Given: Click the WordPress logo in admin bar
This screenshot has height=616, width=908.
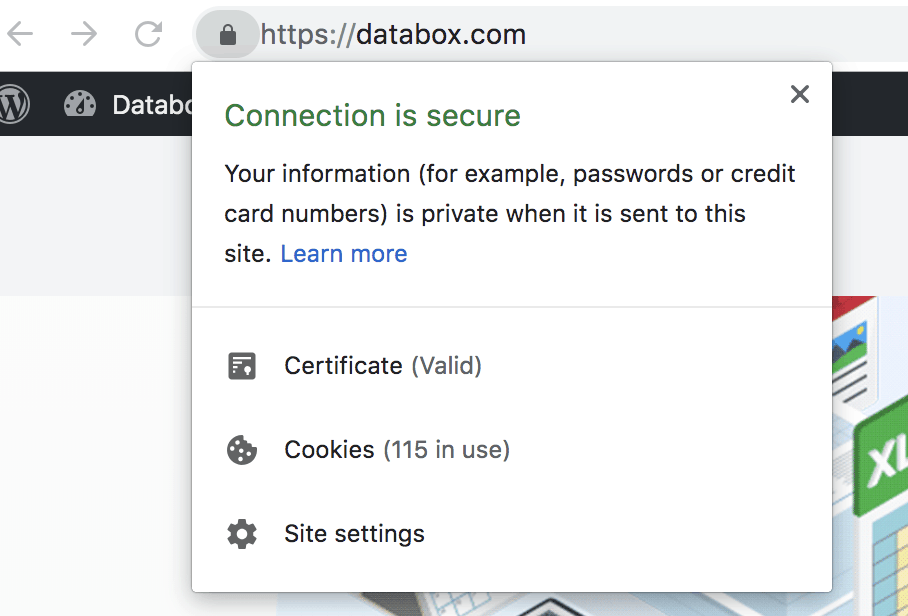Looking at the screenshot, I should (x=14, y=104).
